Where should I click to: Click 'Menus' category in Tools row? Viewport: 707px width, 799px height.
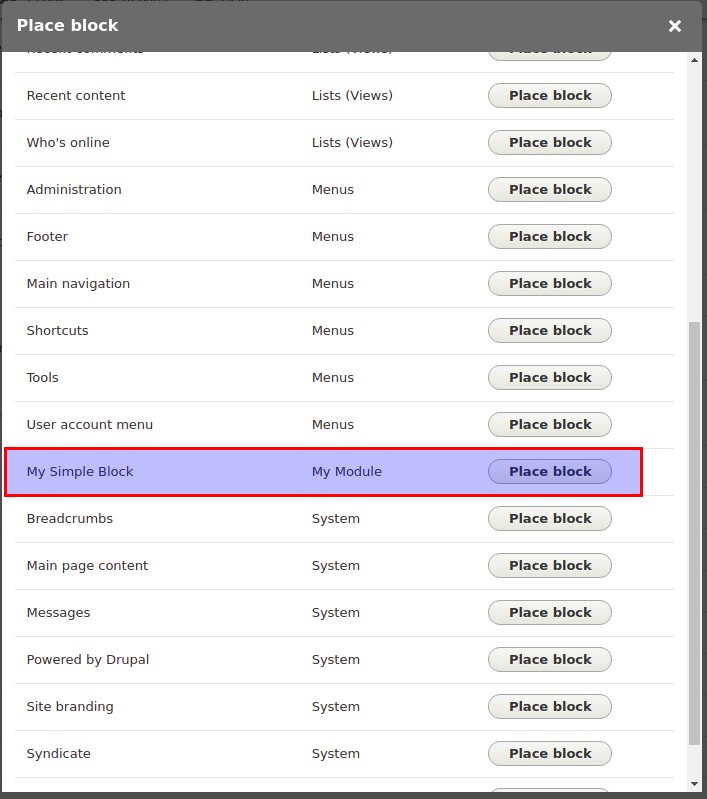pyautogui.click(x=333, y=378)
